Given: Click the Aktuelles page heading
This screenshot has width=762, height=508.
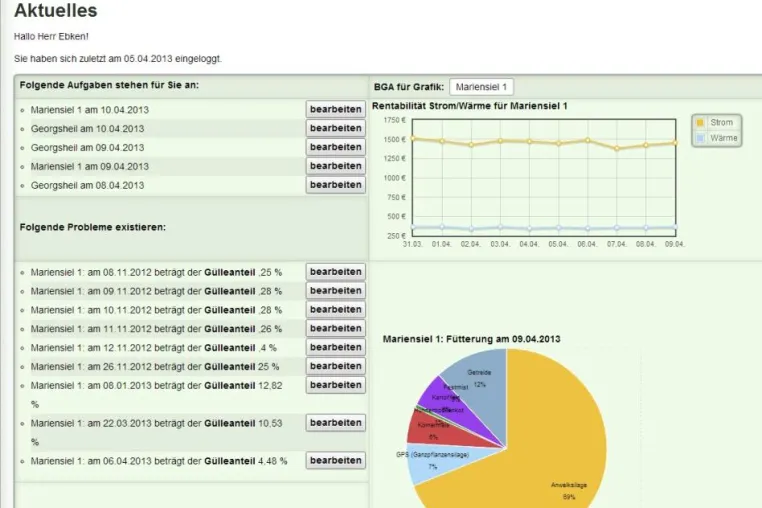Looking at the screenshot, I should tap(56, 10).
